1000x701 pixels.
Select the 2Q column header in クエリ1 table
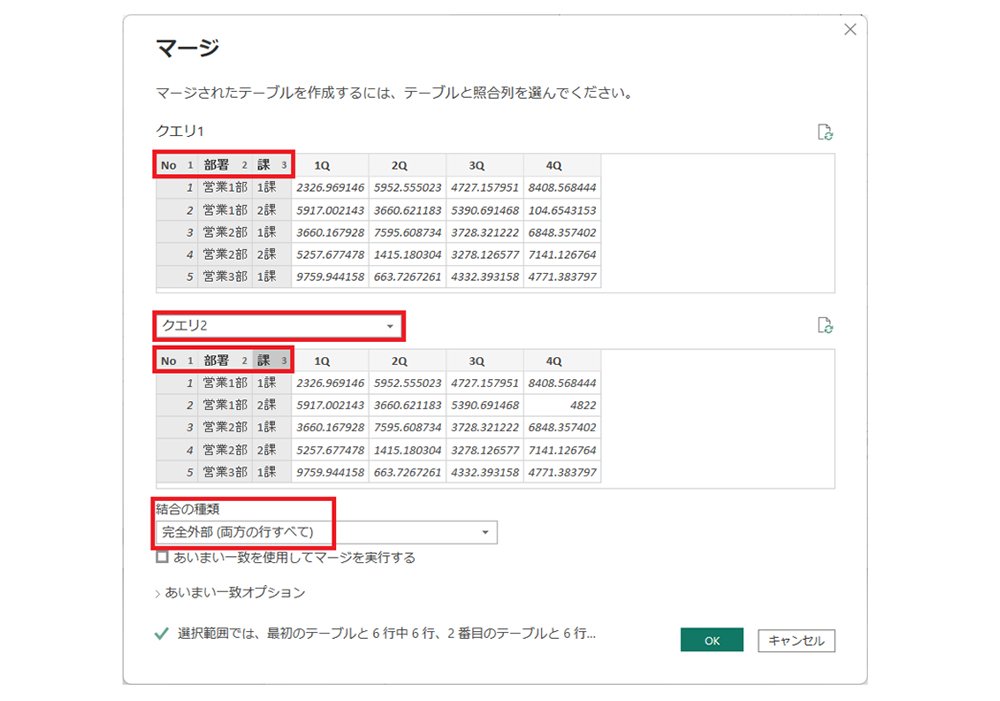[407, 165]
